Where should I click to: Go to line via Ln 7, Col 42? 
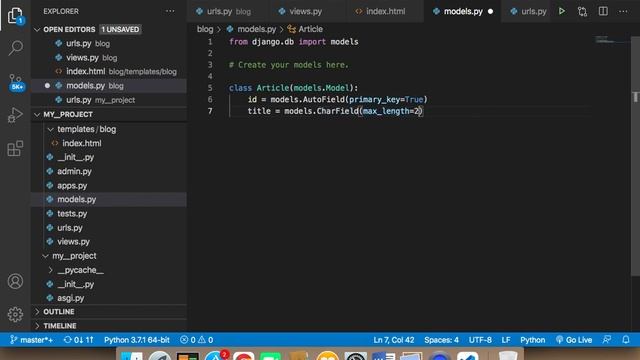tap(393, 340)
